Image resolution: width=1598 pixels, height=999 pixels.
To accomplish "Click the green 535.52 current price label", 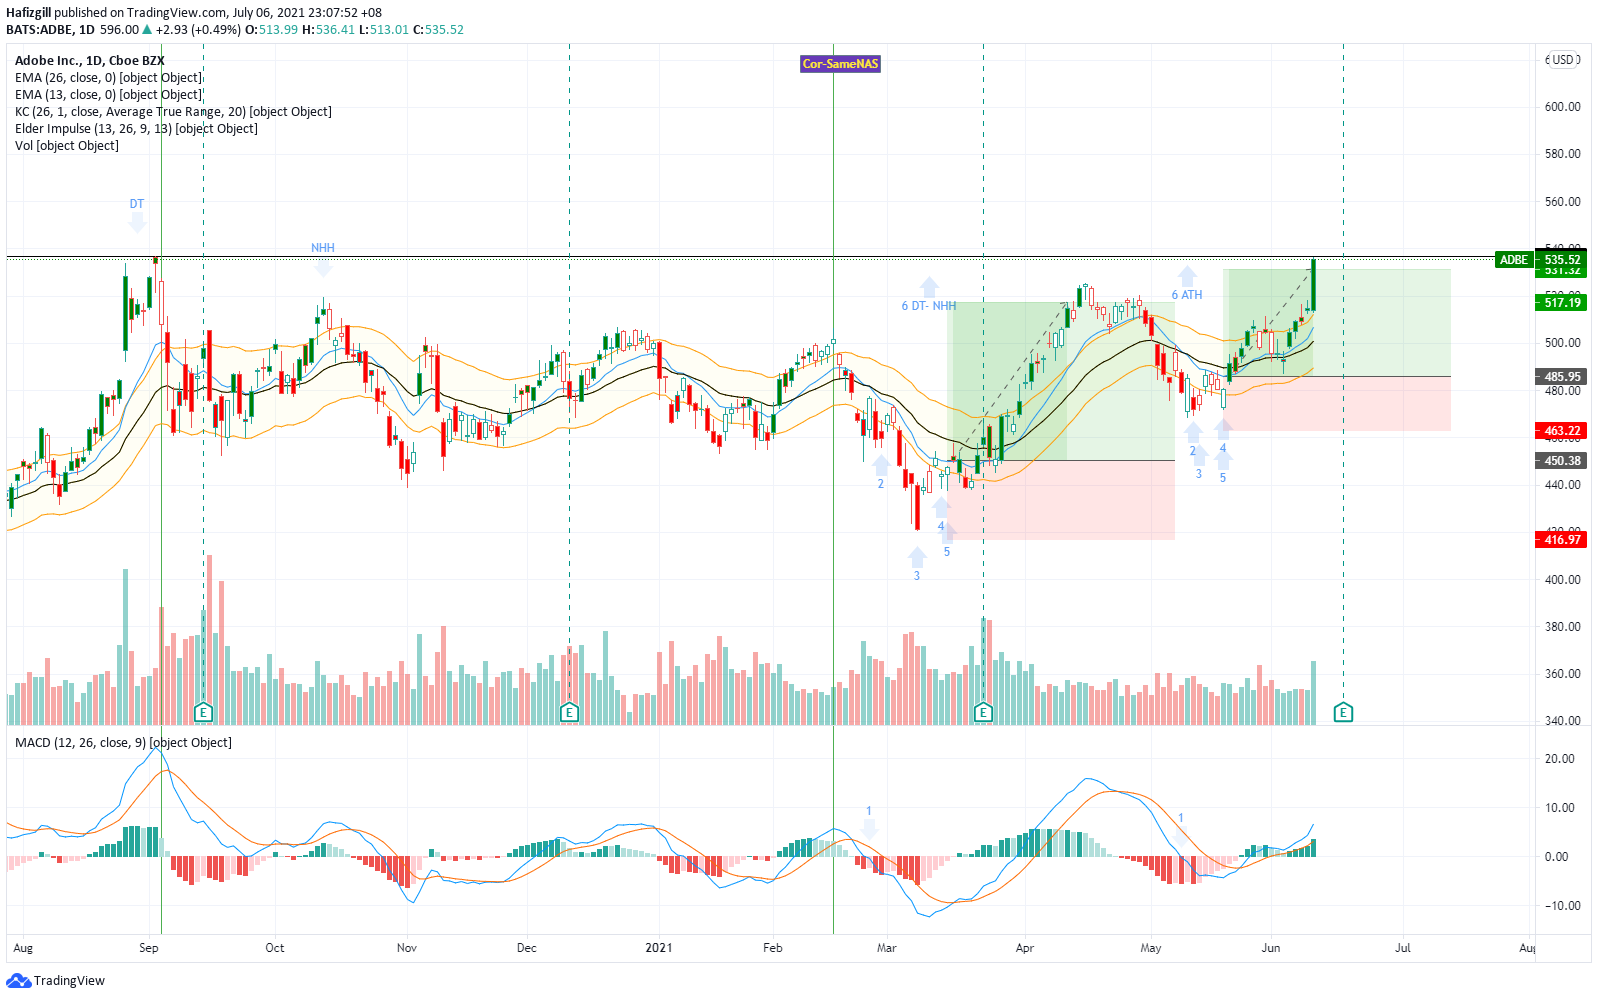I will tap(1562, 260).
